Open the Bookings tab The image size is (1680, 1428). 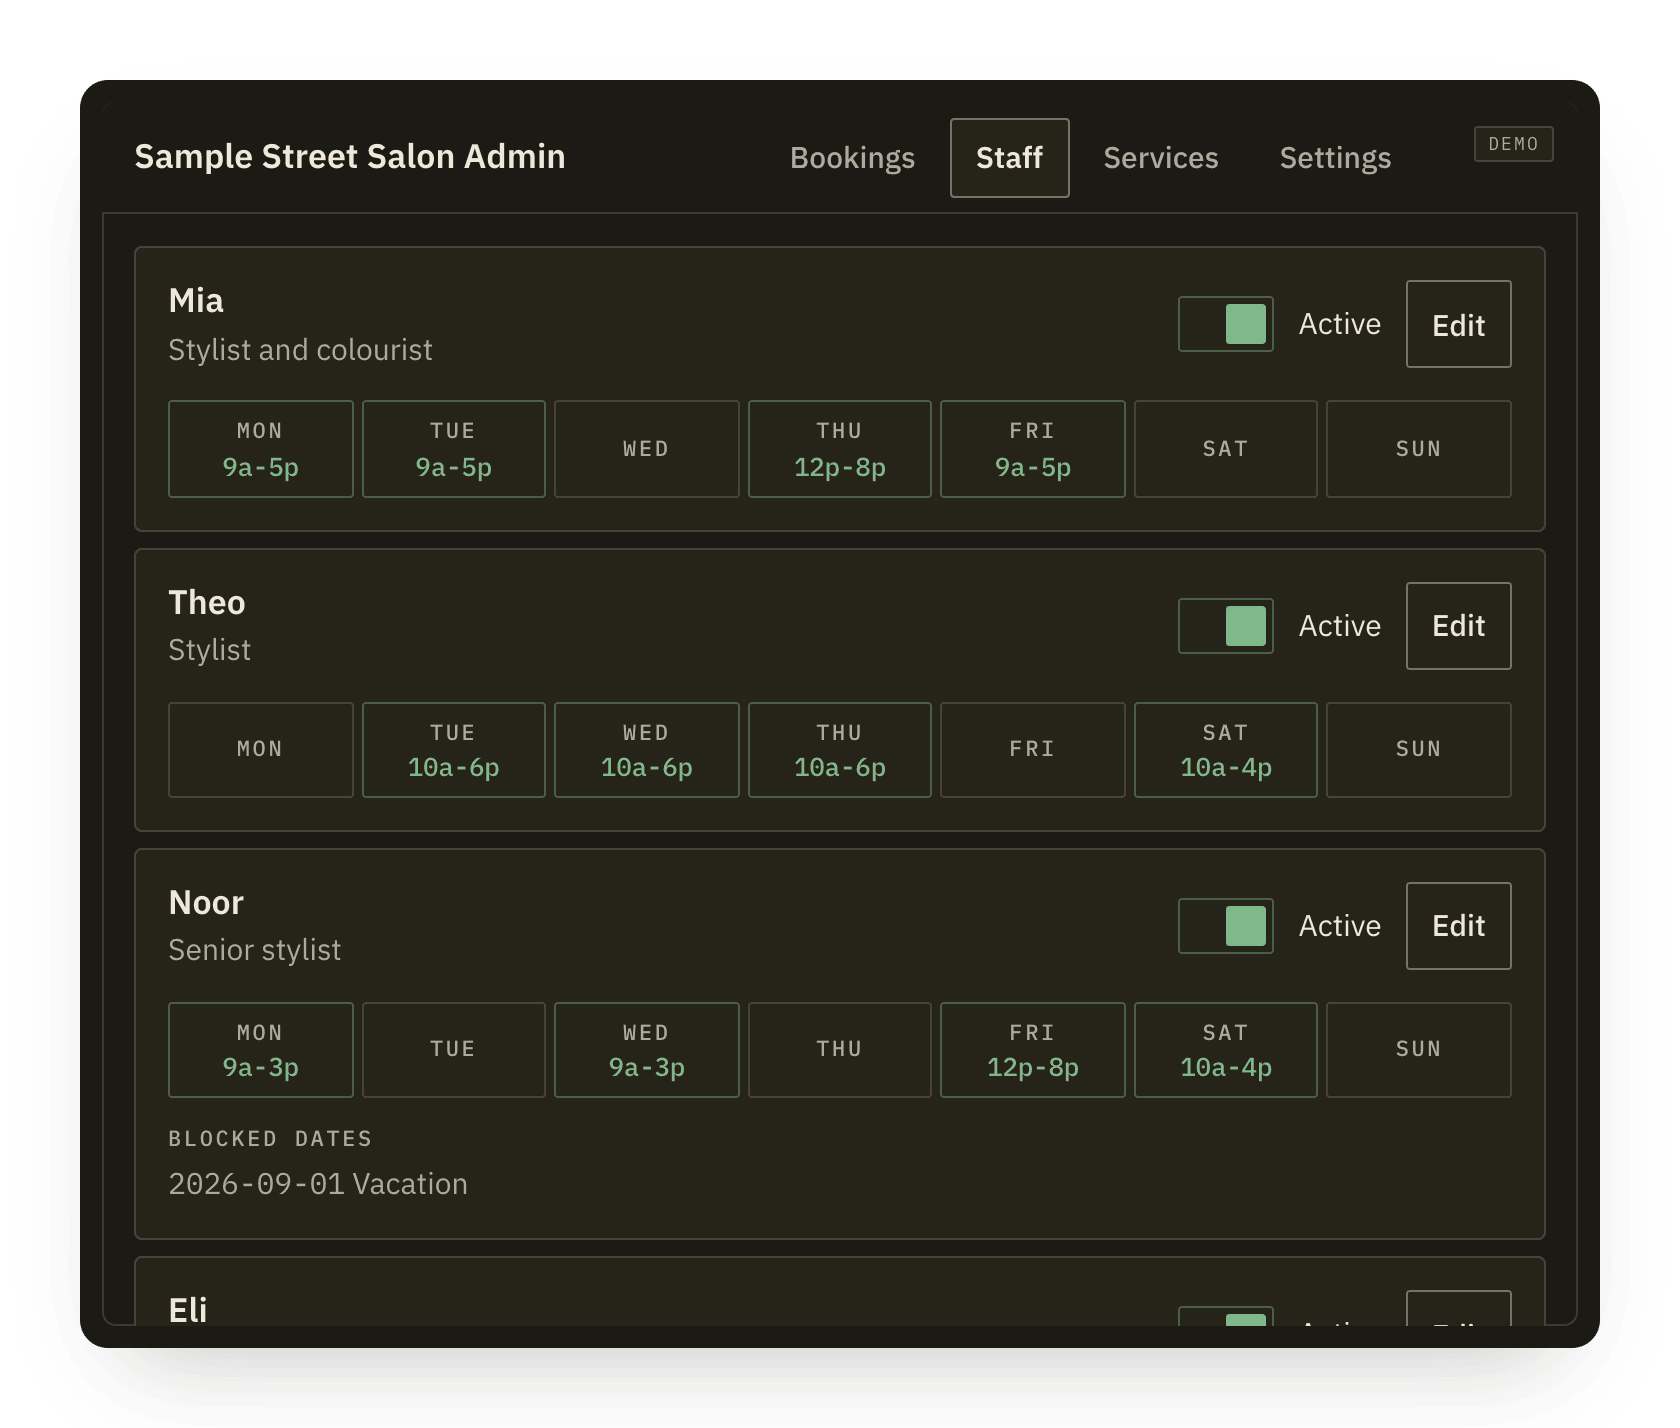[852, 158]
